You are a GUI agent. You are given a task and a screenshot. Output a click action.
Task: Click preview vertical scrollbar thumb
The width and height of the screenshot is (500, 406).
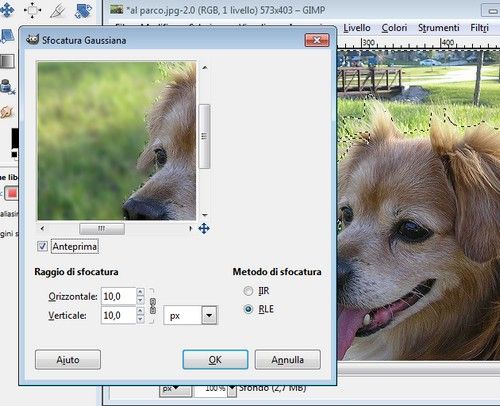pyautogui.click(x=204, y=136)
